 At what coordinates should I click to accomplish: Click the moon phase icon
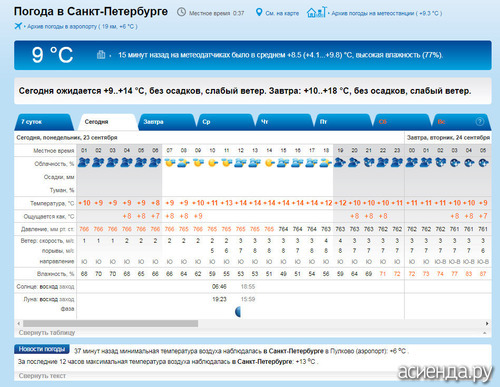click(x=238, y=312)
